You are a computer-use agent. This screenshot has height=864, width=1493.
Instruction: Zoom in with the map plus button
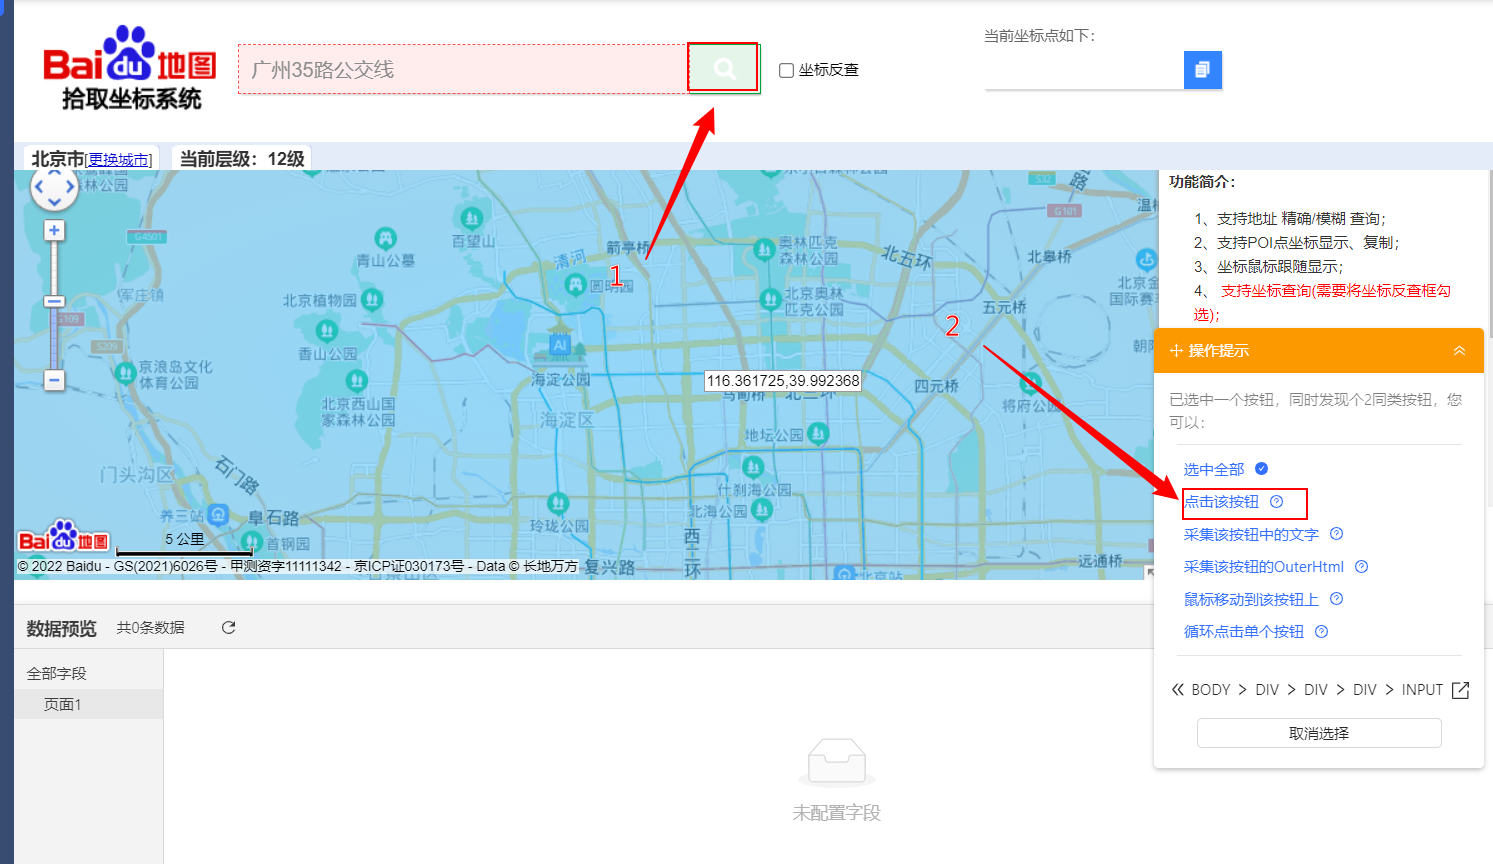pyautogui.click(x=54, y=230)
